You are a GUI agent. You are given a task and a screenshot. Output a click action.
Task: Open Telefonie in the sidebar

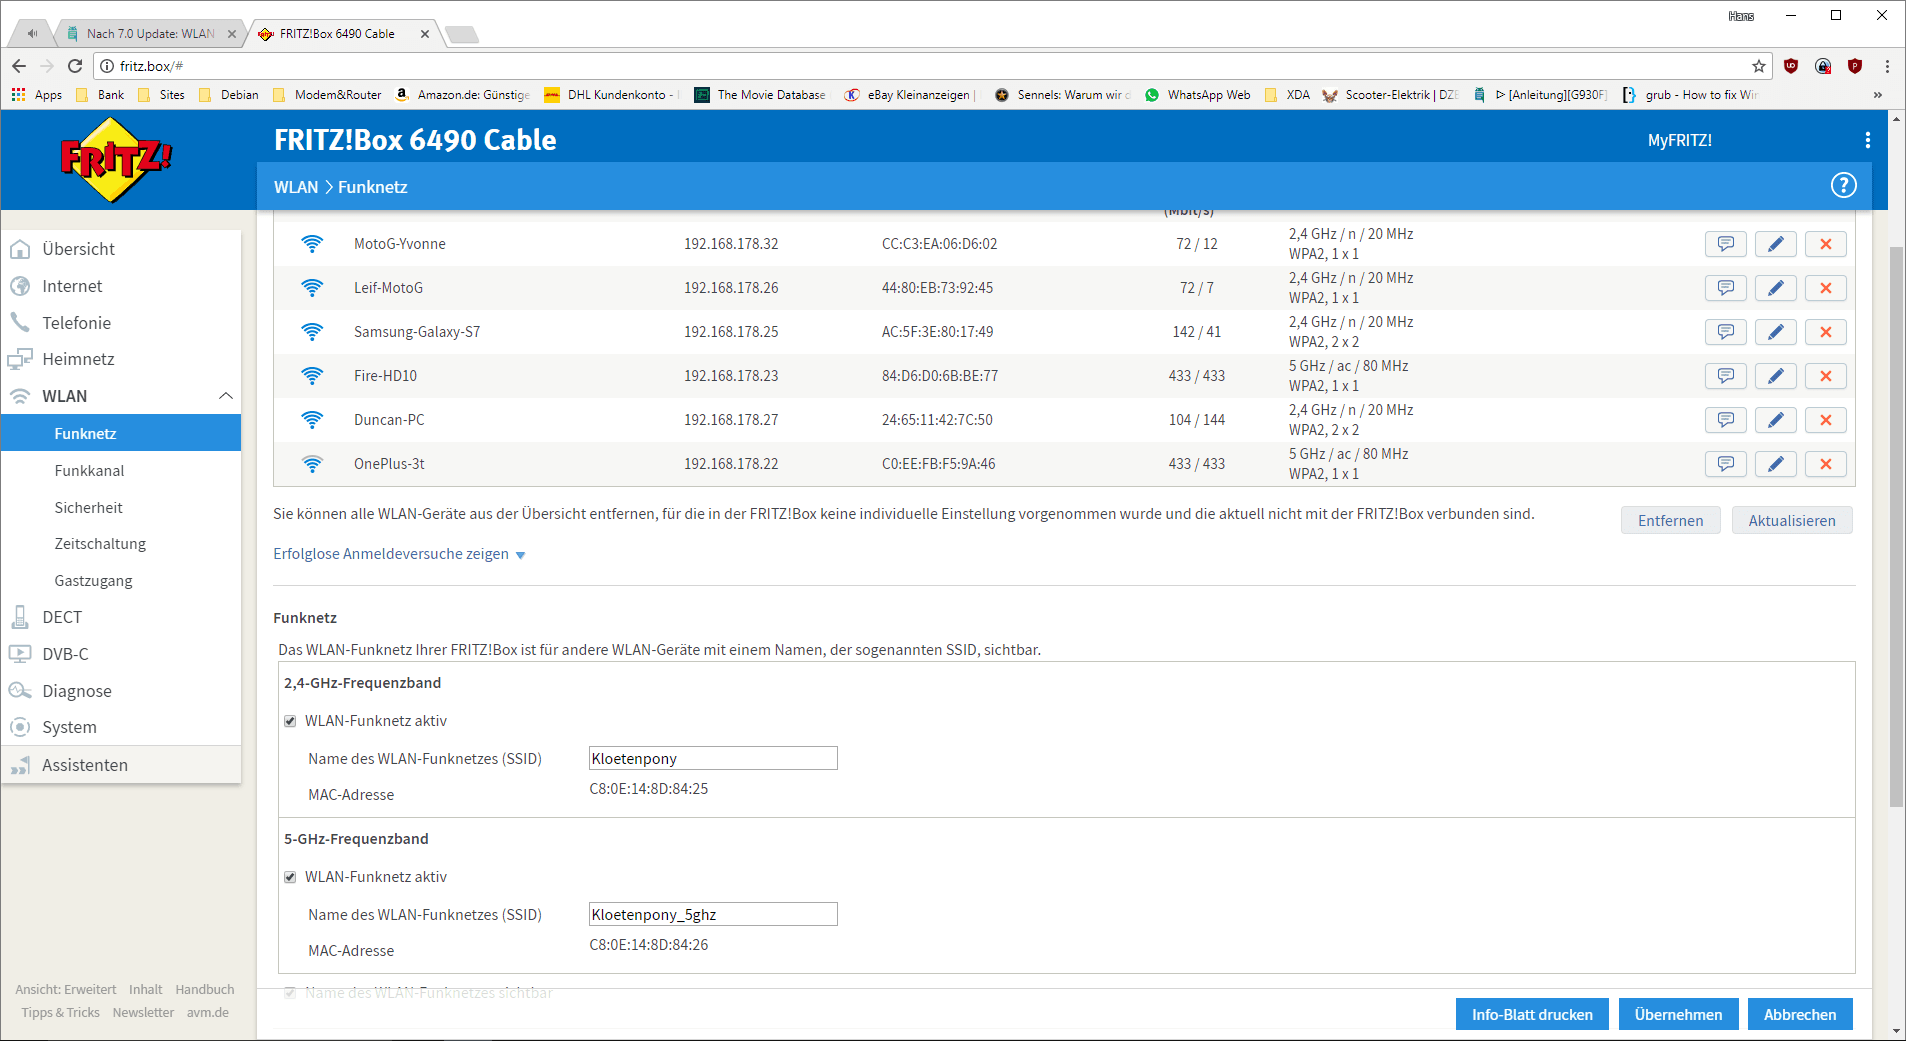[121, 323]
